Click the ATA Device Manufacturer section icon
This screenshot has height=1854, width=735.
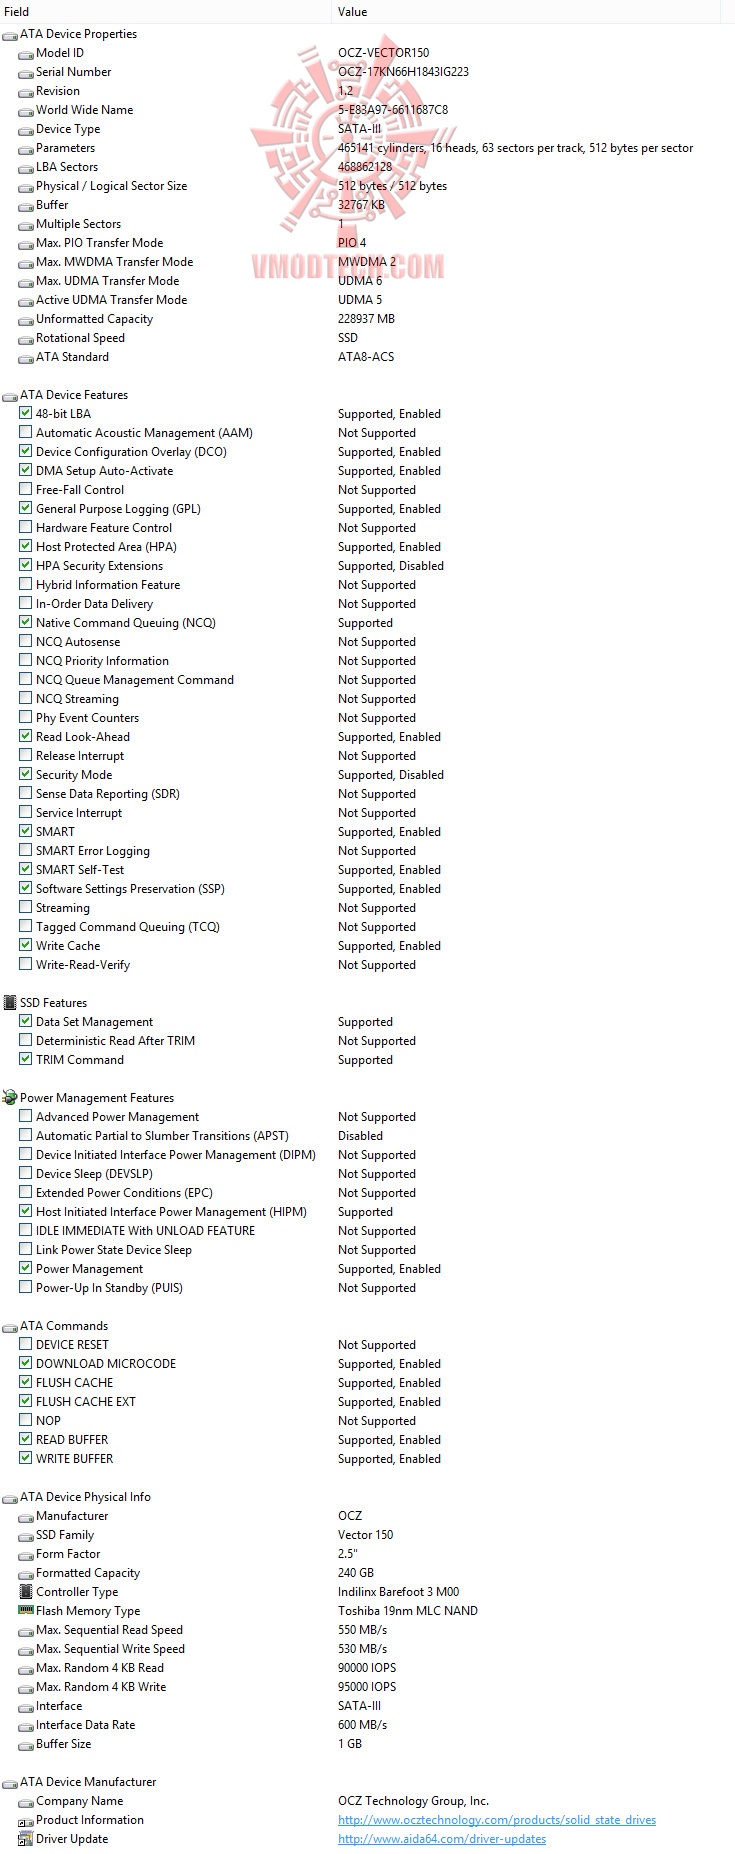tap(10, 1783)
